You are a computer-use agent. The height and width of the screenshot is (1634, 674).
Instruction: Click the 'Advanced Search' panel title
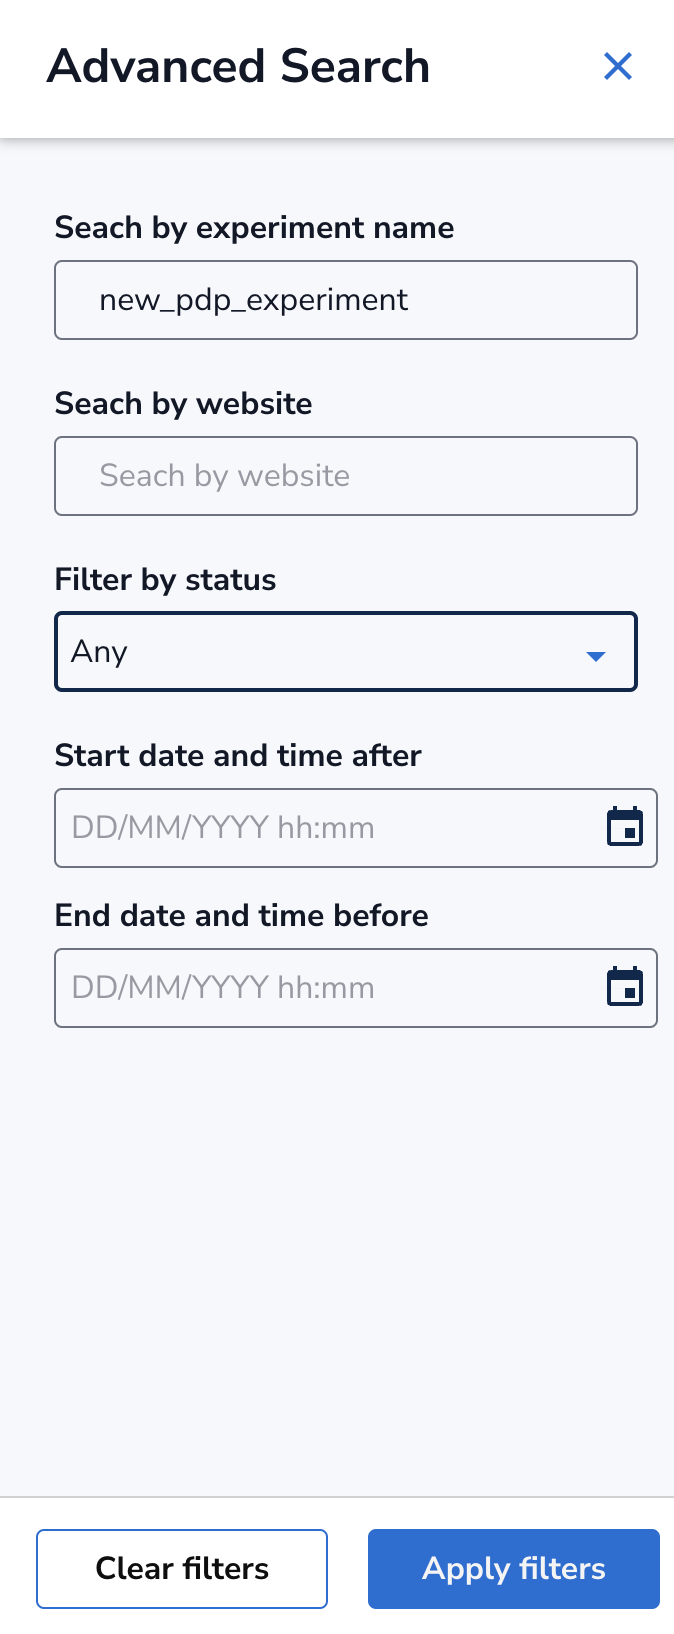tap(238, 67)
